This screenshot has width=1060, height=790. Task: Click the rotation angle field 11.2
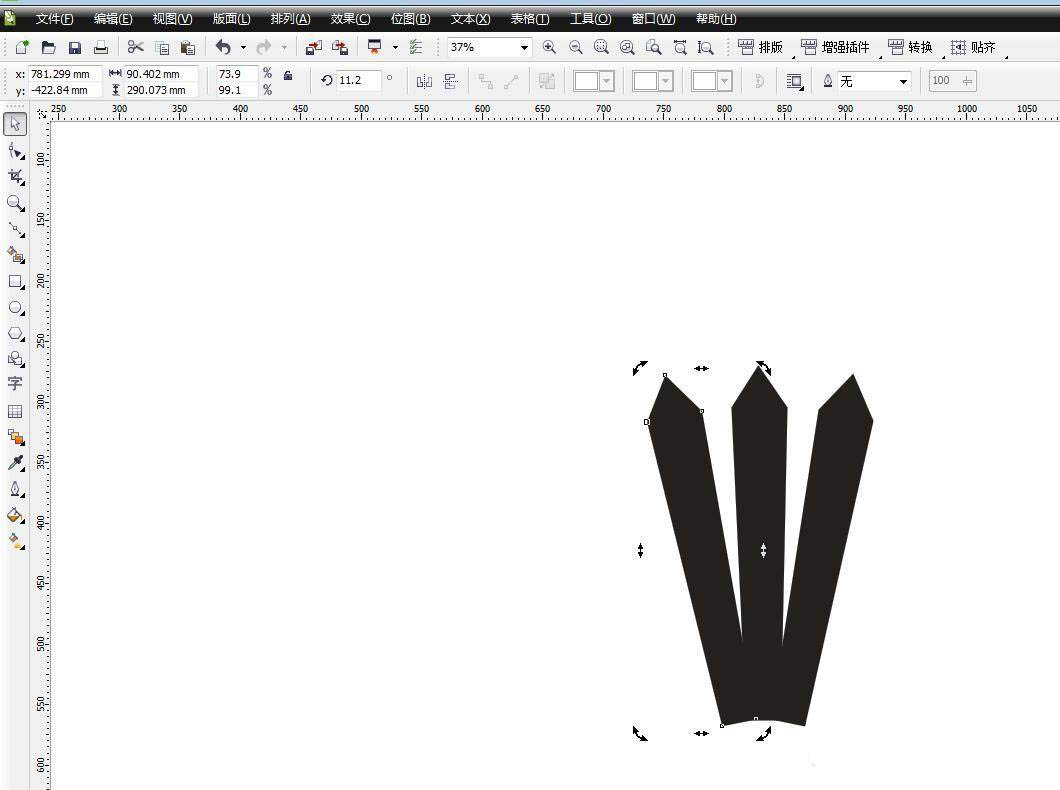pyautogui.click(x=358, y=80)
